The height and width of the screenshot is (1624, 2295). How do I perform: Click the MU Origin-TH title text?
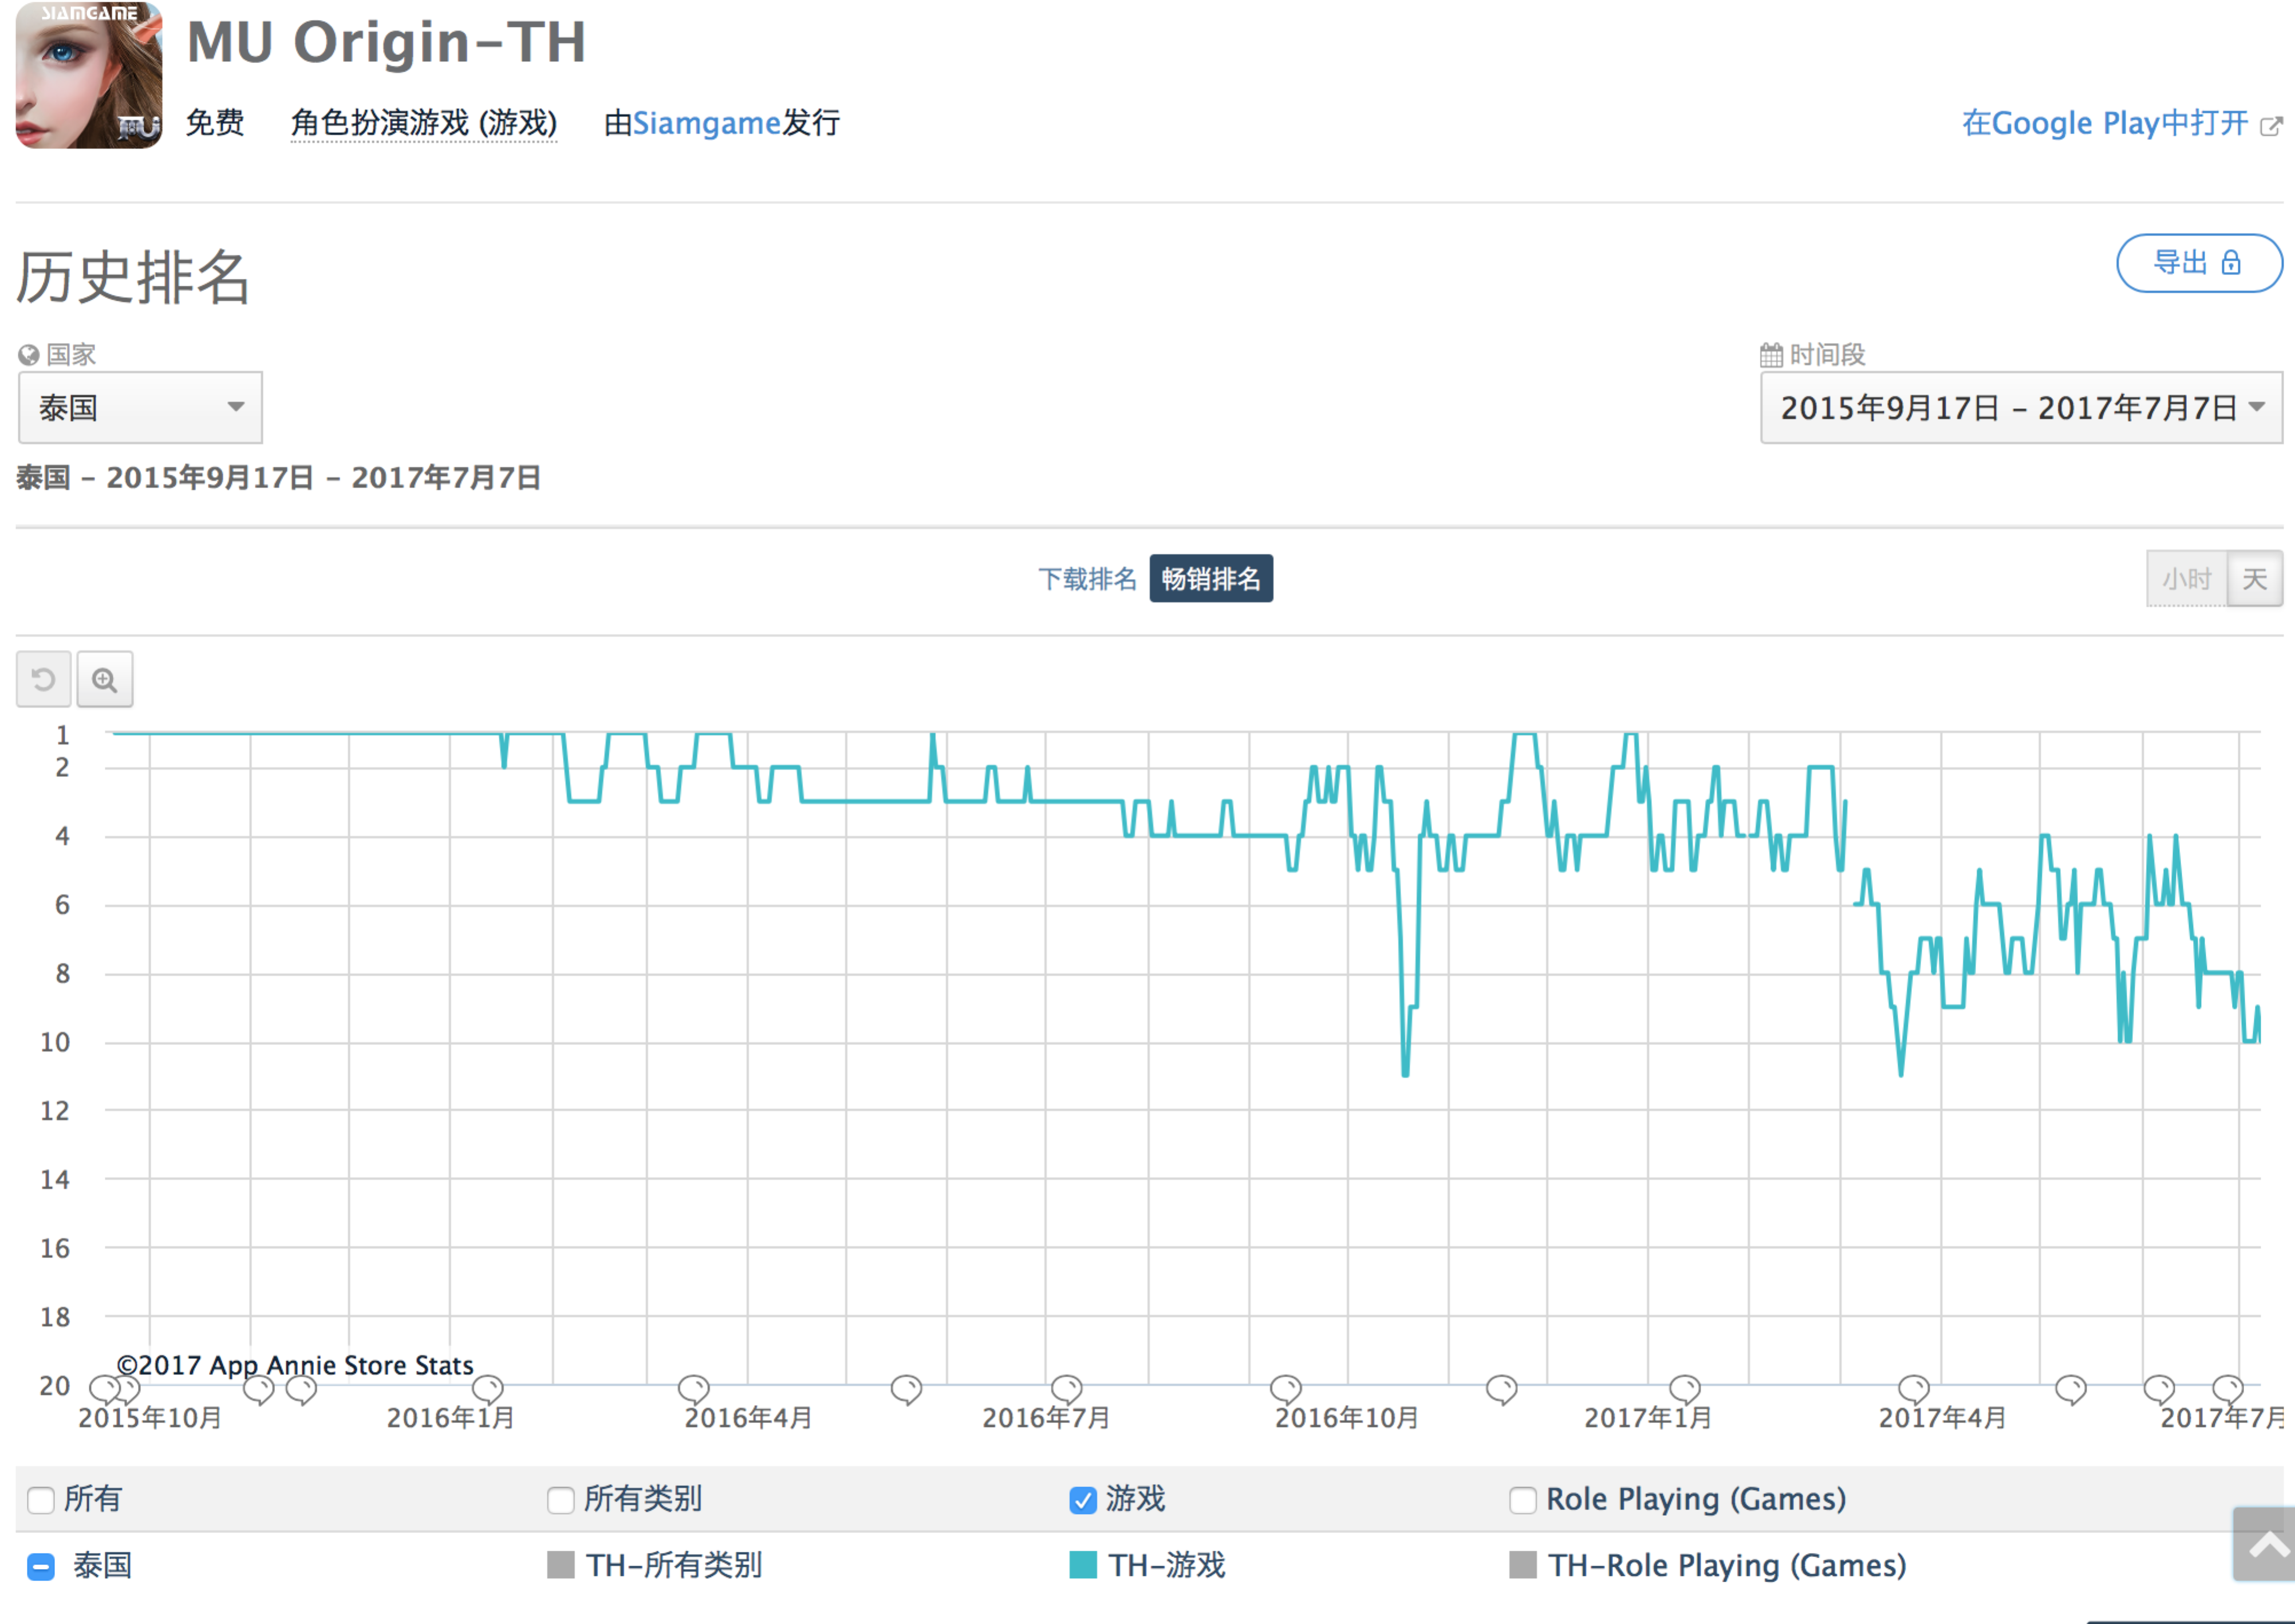386,42
